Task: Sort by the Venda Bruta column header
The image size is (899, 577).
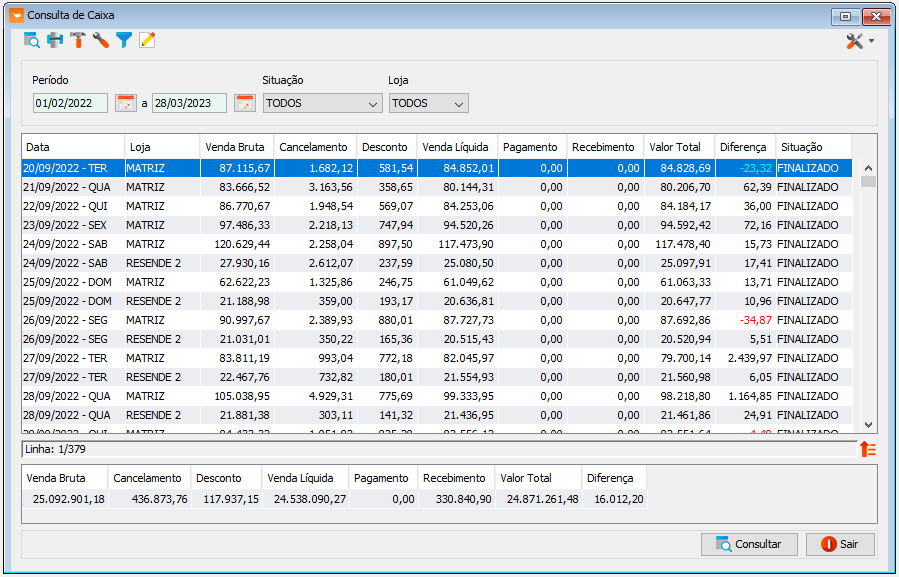Action: (235, 147)
